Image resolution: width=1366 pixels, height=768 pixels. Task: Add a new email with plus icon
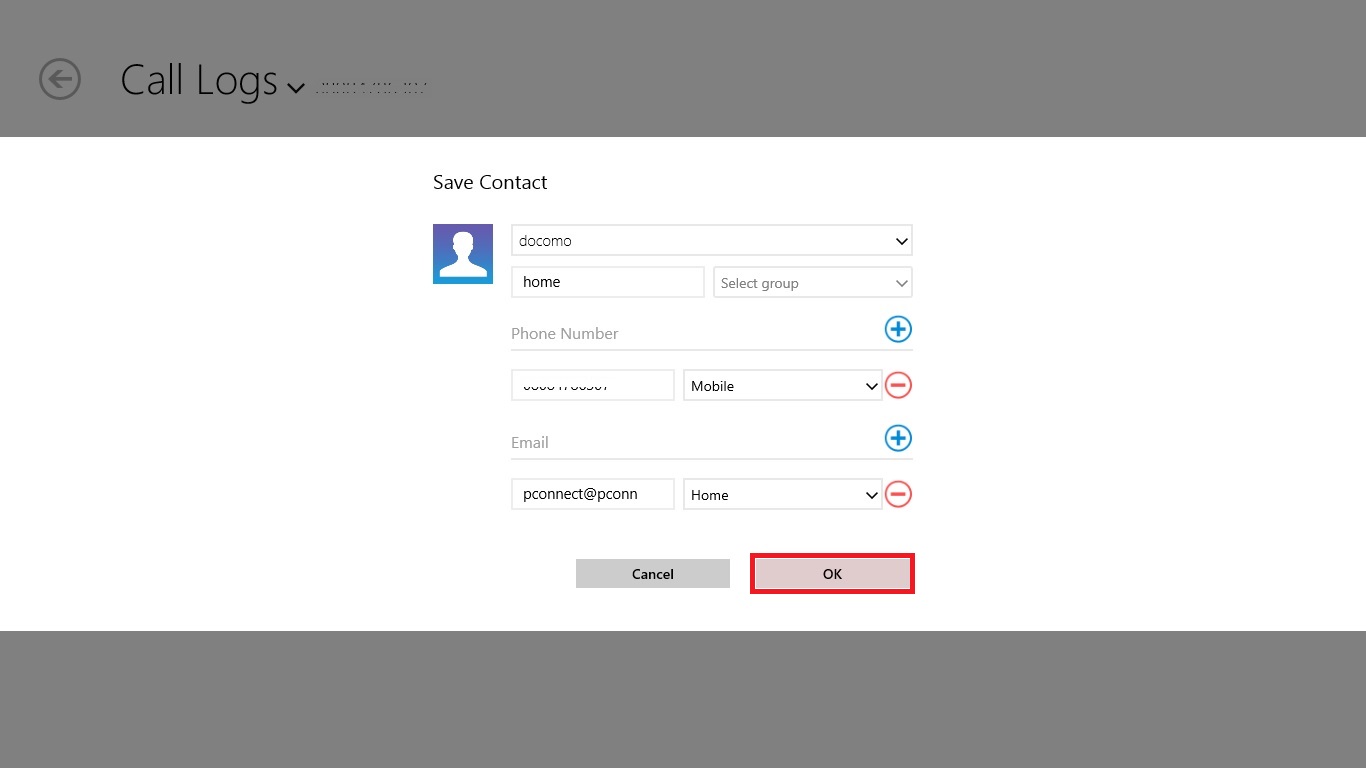click(x=898, y=438)
